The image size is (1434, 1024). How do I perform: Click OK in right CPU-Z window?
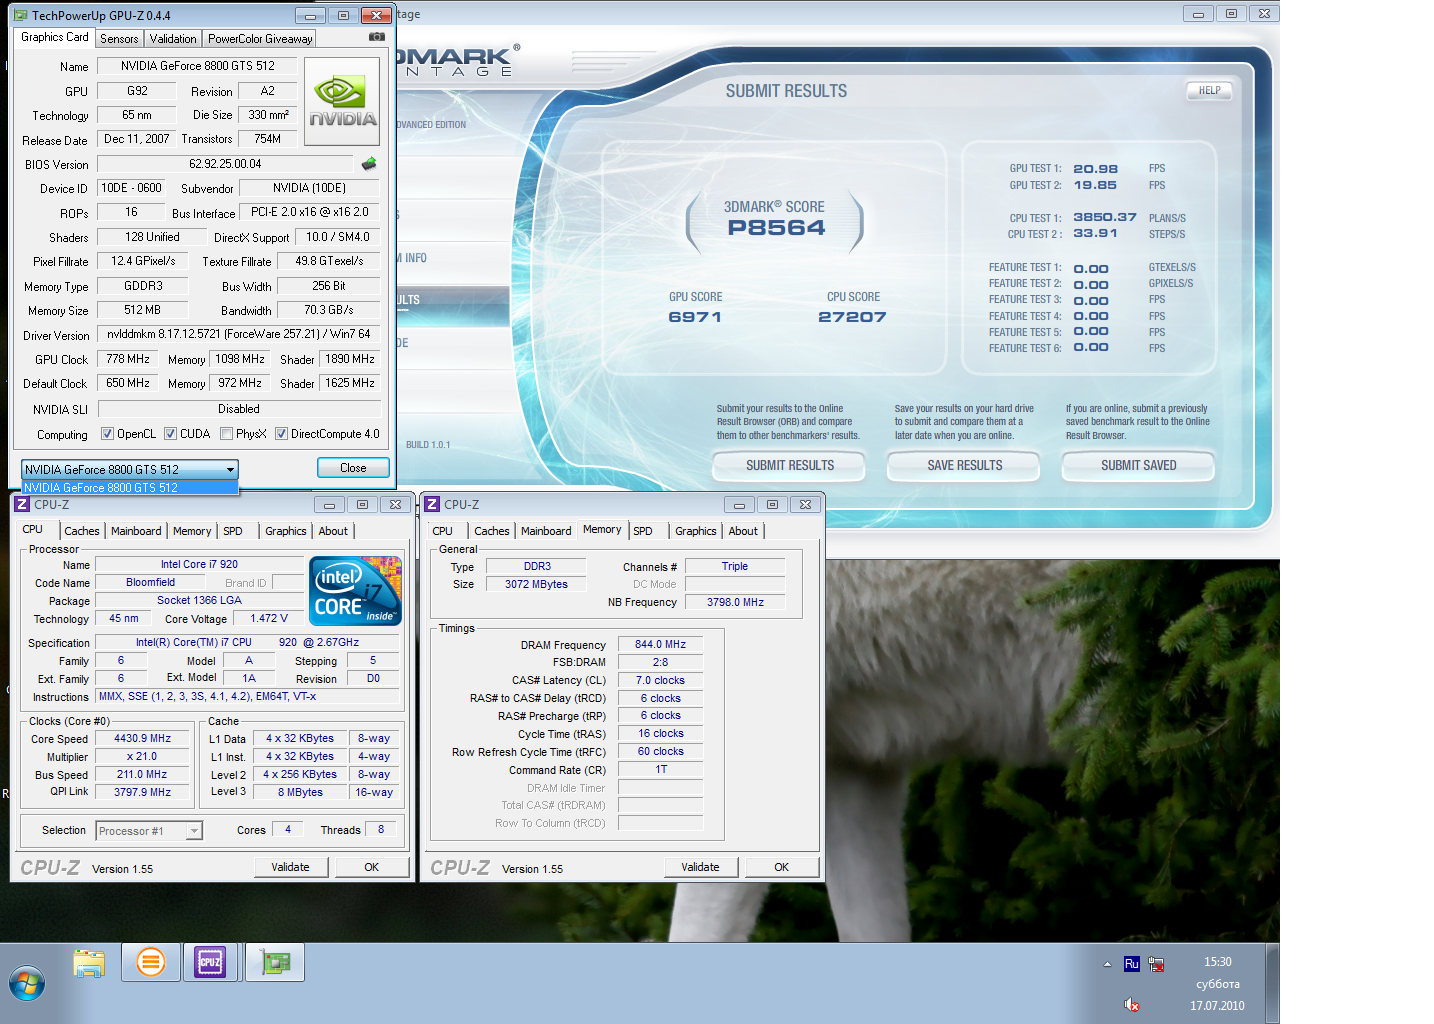(781, 867)
